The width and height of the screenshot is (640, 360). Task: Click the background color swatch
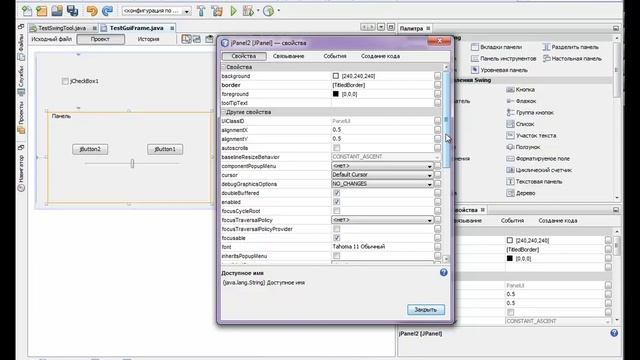tap(336, 76)
